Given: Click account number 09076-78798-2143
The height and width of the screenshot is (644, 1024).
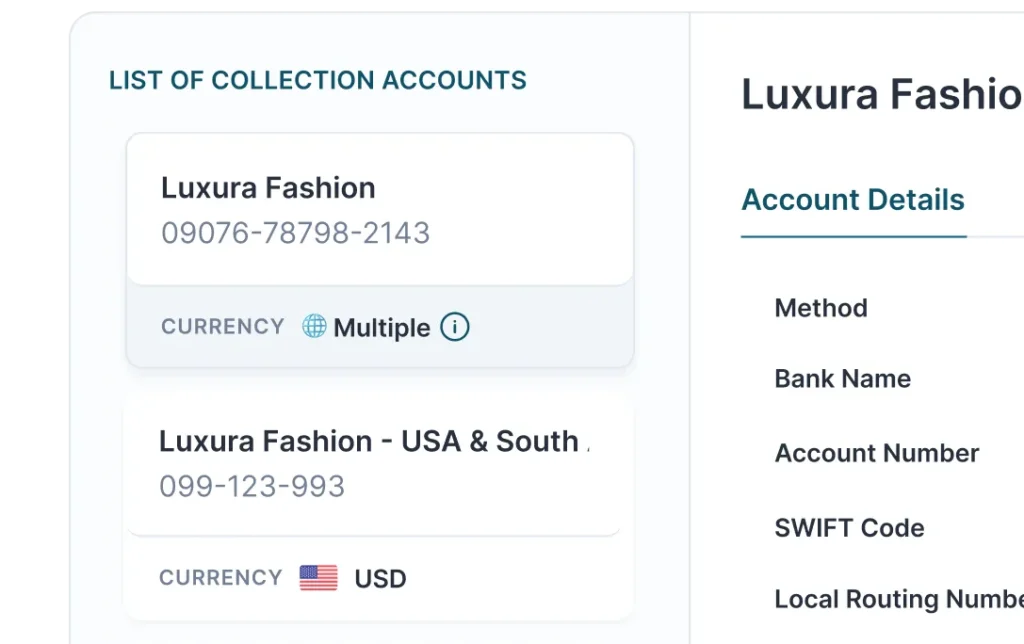Looking at the screenshot, I should (x=295, y=233).
